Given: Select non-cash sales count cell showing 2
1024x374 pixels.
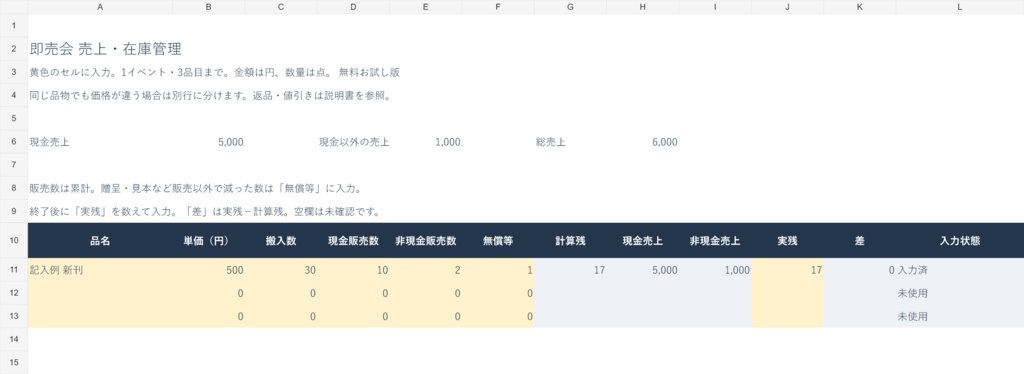Looking at the screenshot, I should (x=426, y=270).
